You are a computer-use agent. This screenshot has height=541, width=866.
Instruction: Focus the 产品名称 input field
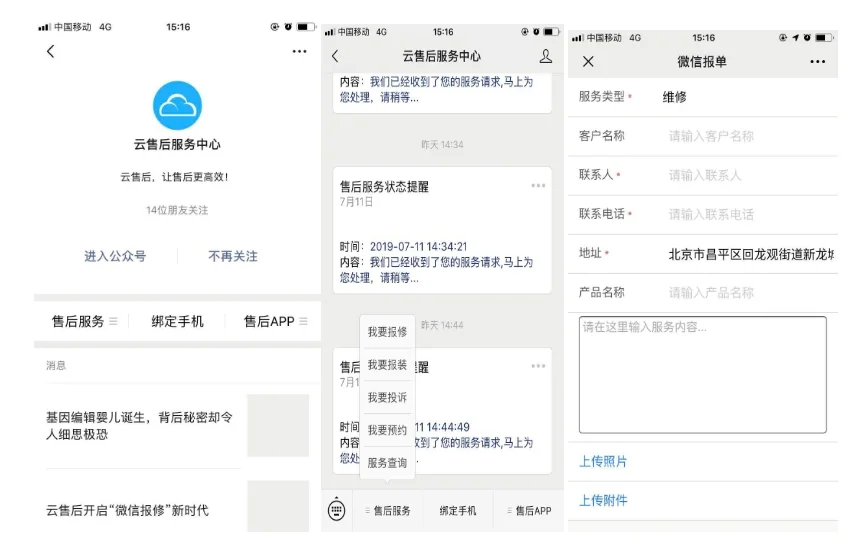[752, 293]
